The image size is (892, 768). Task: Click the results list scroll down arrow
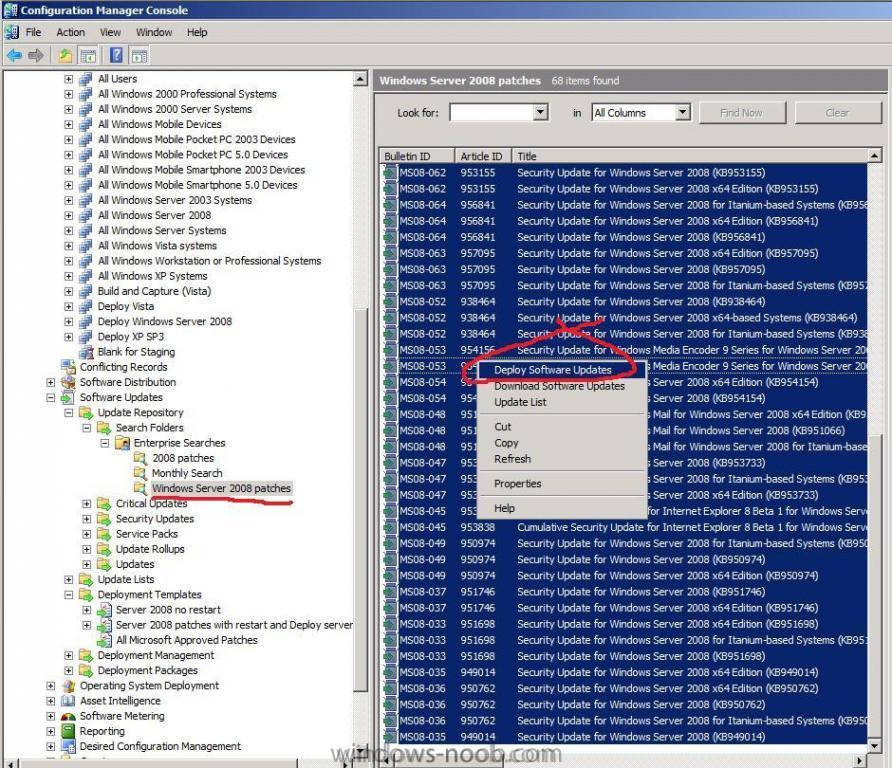(x=874, y=745)
